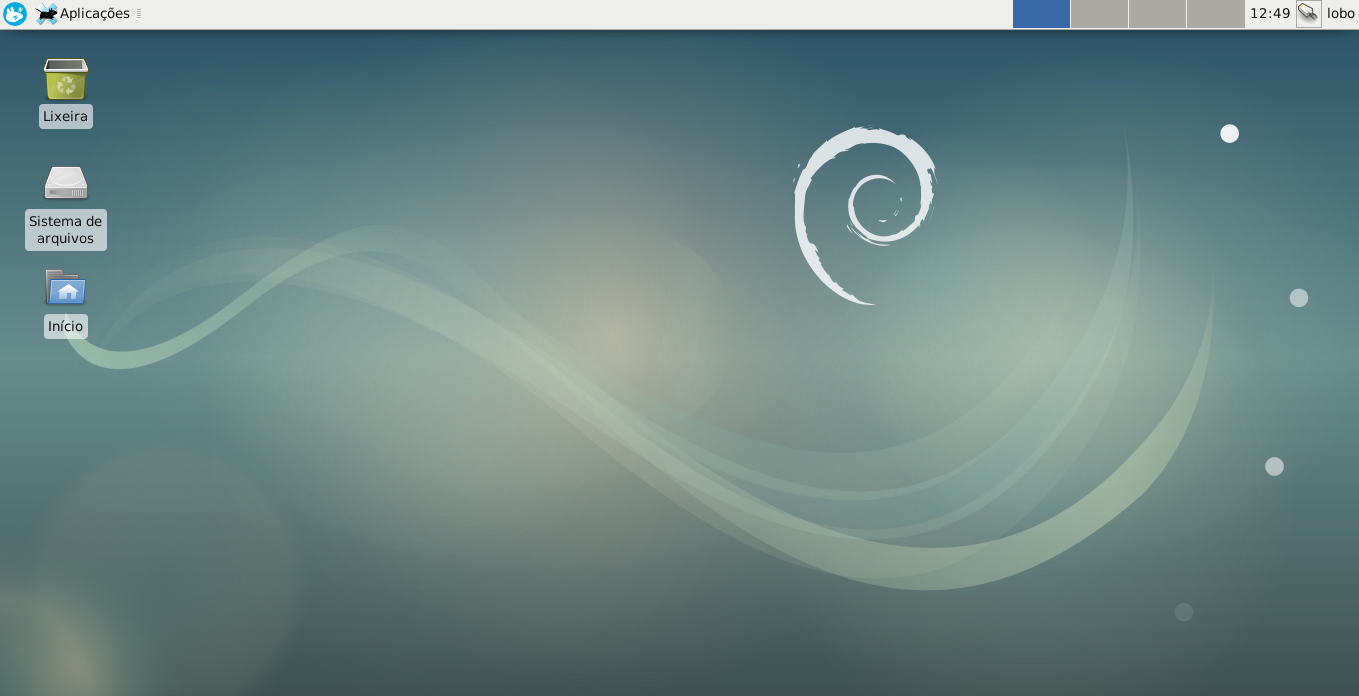This screenshot has width=1359, height=696.
Task: Switch to workspace 2 in the pager
Action: click(x=1099, y=14)
